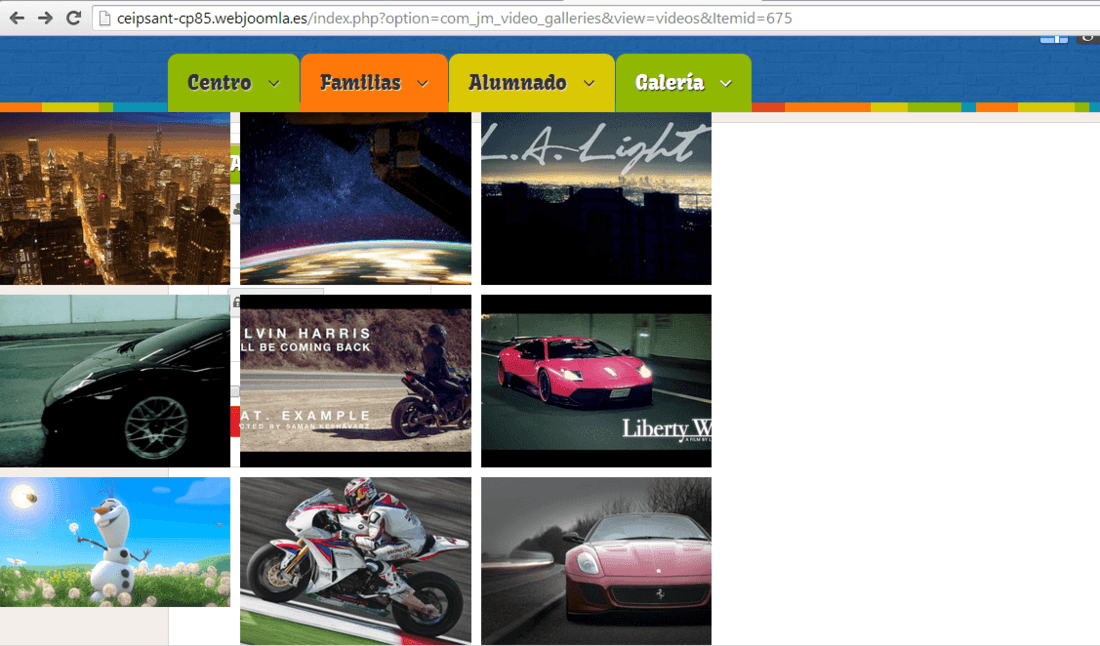Expand the Familias dropdown chevron
Image resolution: width=1100 pixels, height=646 pixels.
click(422, 83)
